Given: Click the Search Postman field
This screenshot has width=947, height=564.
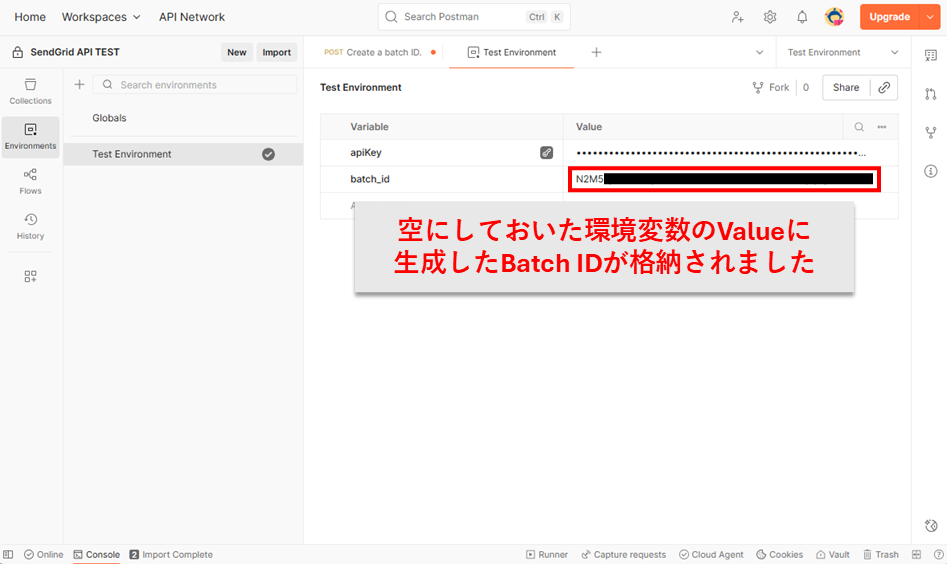Looking at the screenshot, I should (x=474, y=17).
